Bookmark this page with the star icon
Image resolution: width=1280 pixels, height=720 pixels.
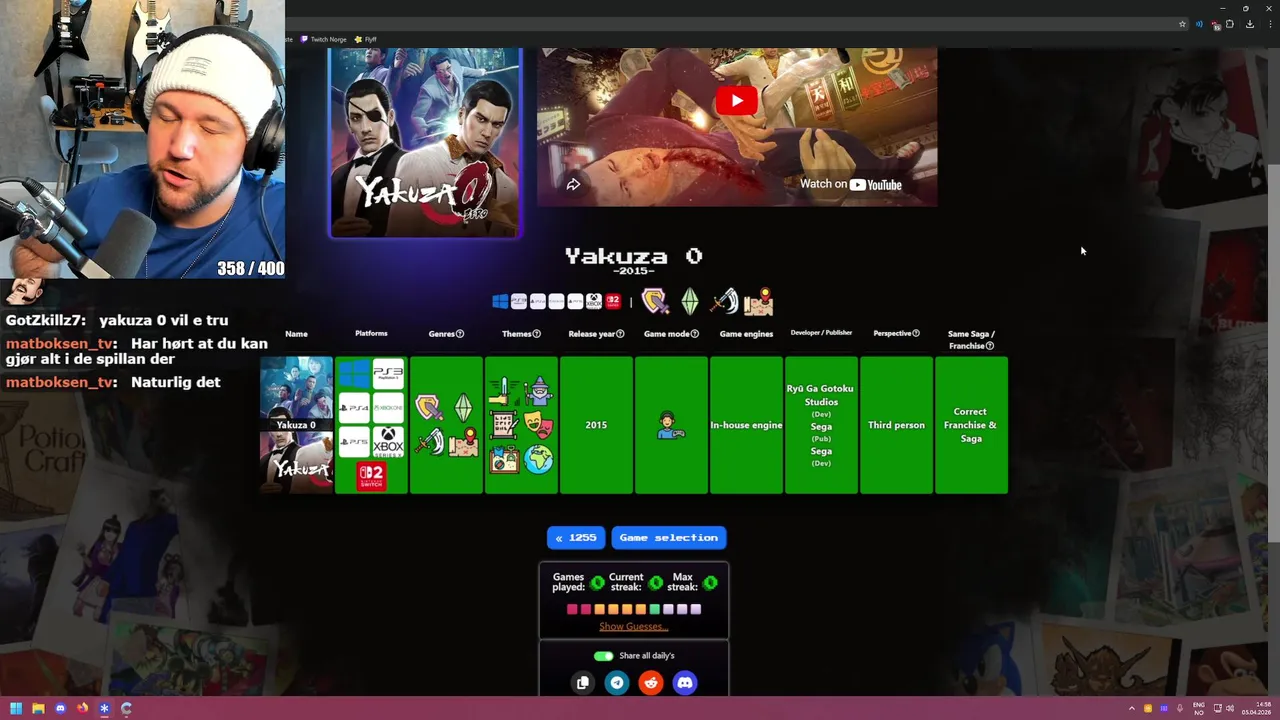1182,24
